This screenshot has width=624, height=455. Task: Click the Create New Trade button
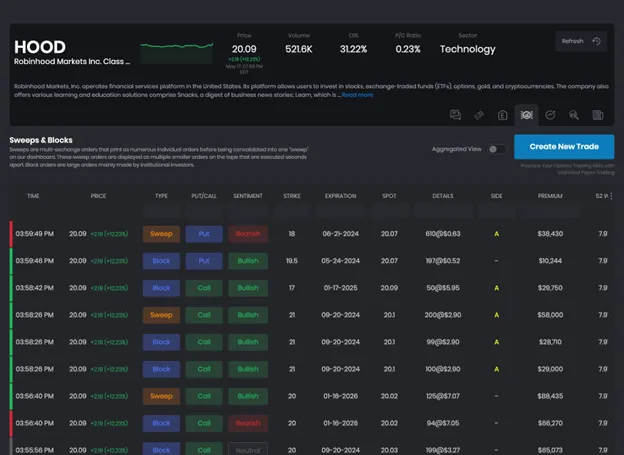564,146
